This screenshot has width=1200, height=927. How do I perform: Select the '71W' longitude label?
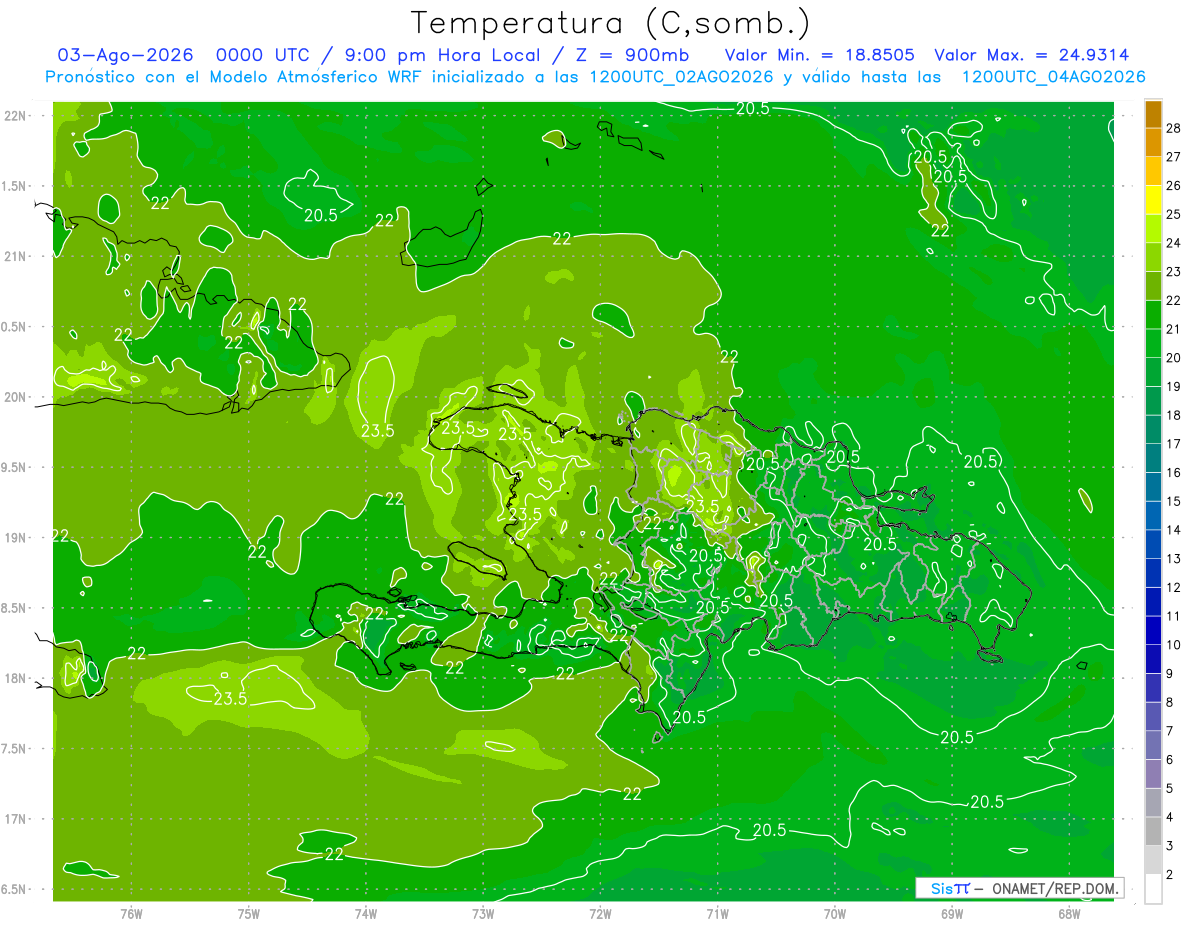[717, 913]
